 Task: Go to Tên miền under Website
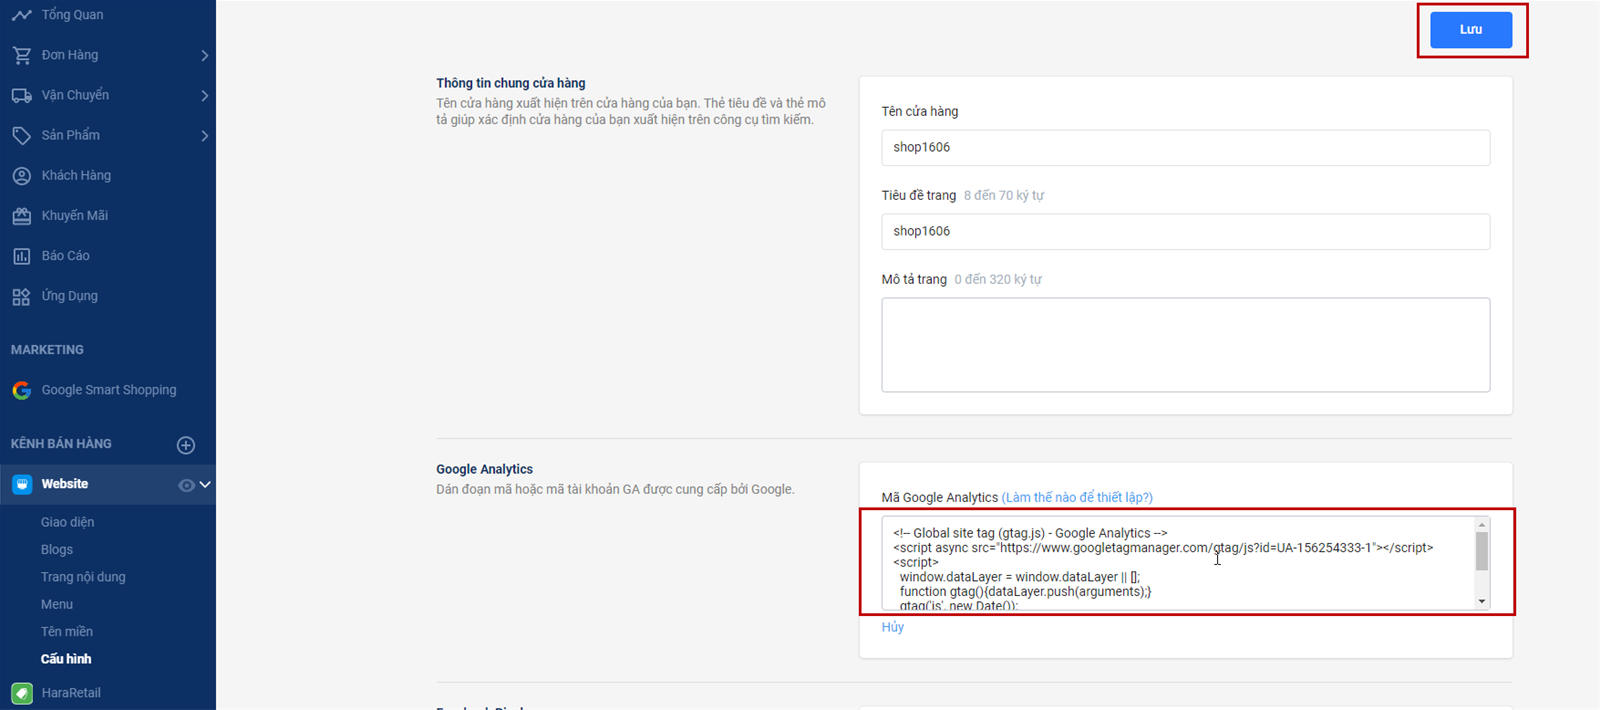point(67,631)
